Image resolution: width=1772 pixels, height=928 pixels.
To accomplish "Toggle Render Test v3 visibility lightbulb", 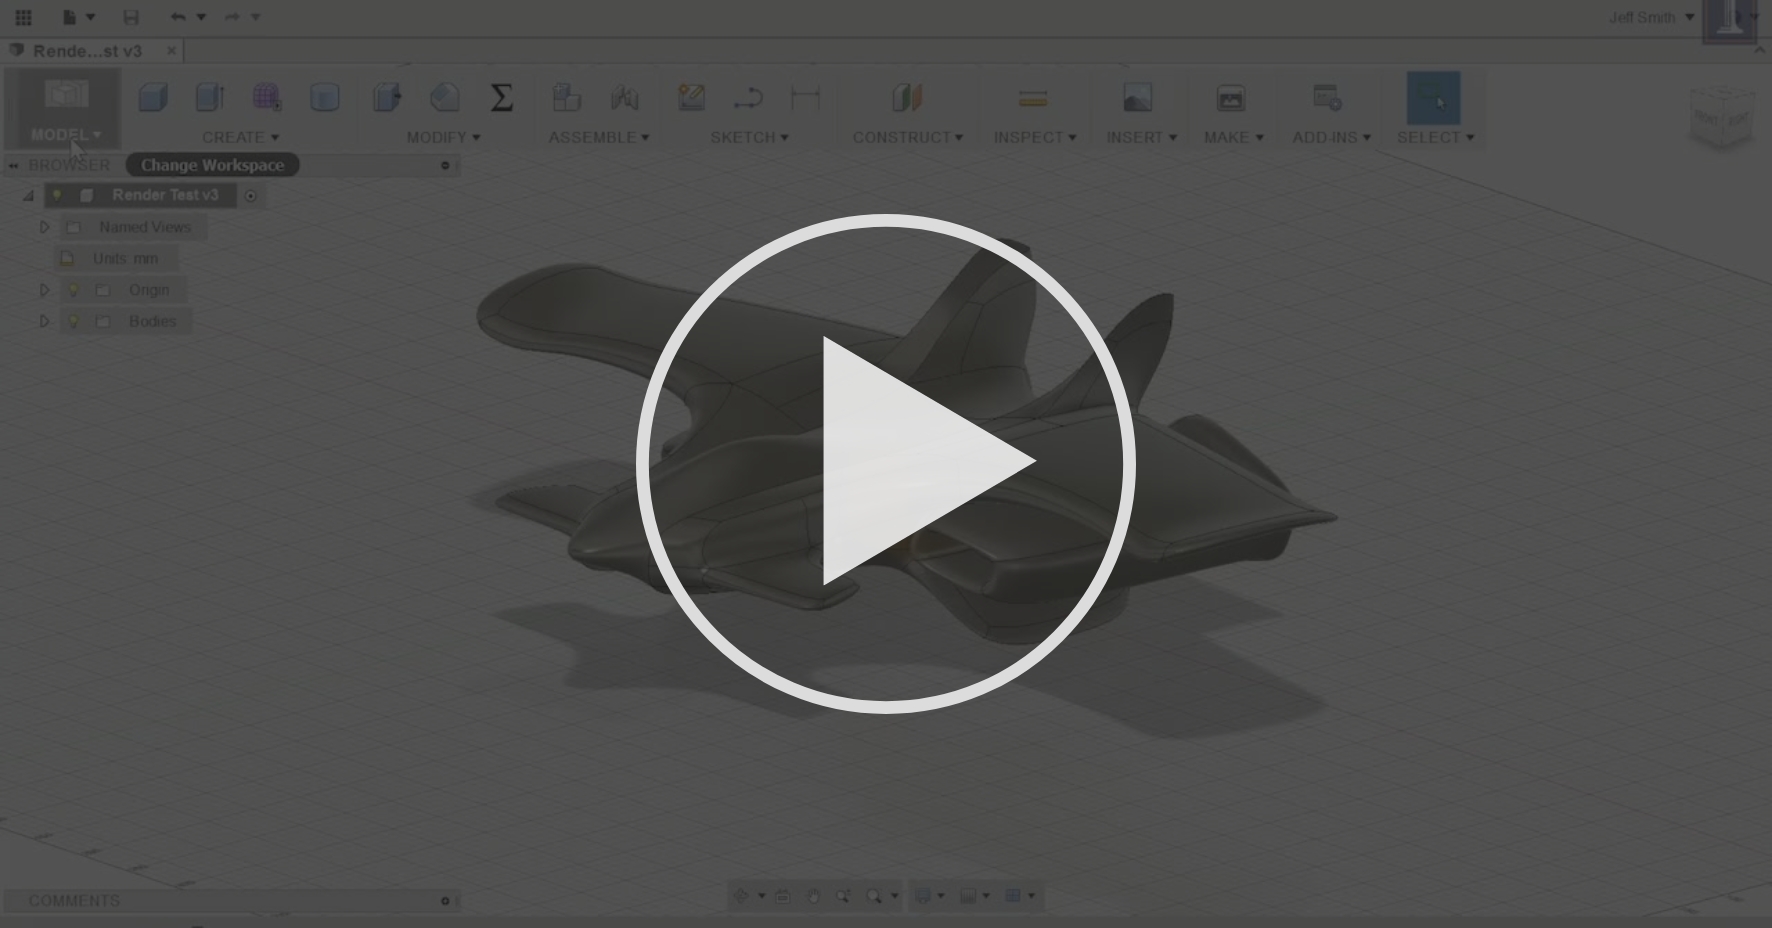I will pos(57,195).
